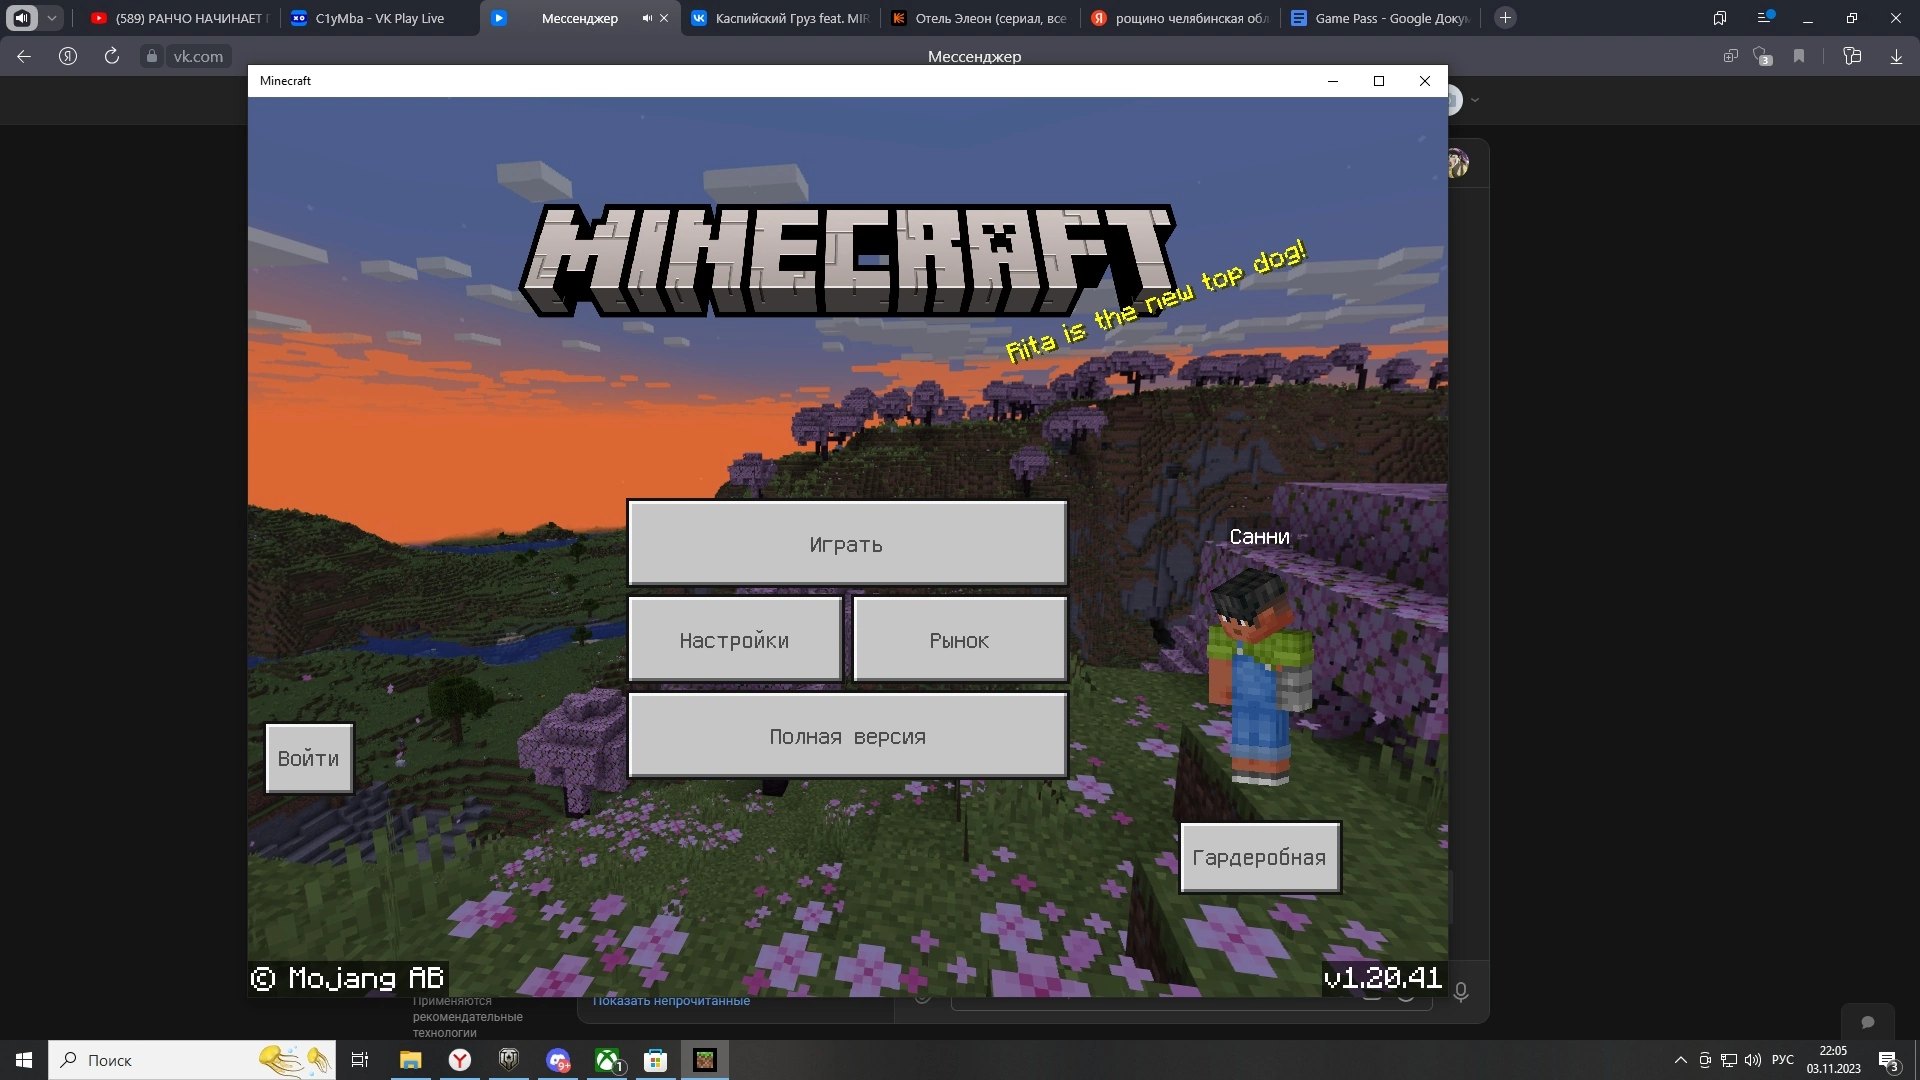Click the vk.com address field
The image size is (1920, 1080).
coord(198,57)
